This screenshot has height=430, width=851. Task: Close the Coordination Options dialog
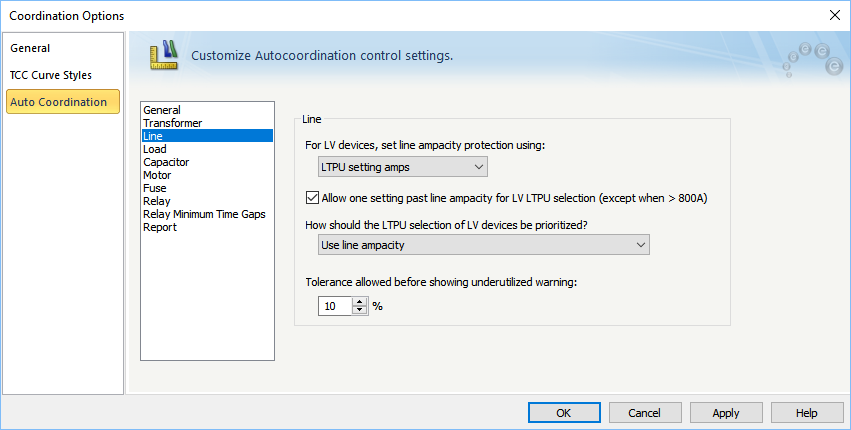835,15
